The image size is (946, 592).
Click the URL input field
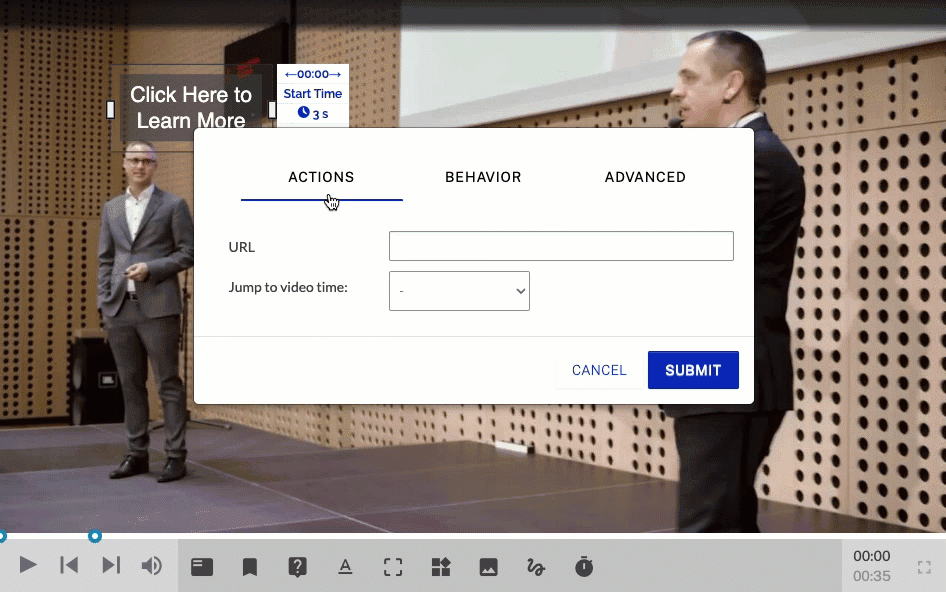click(561, 246)
